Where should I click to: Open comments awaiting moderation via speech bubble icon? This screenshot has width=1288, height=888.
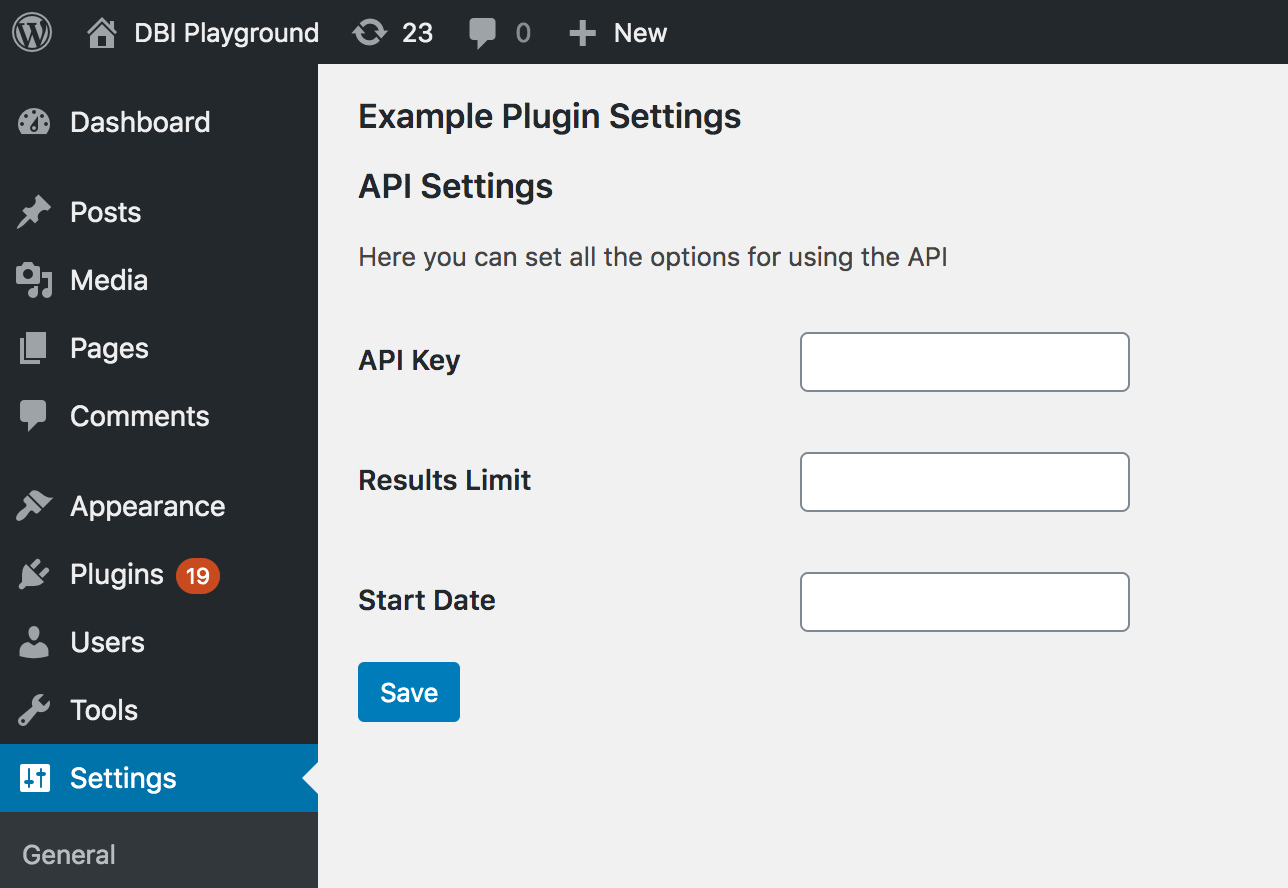(x=484, y=31)
